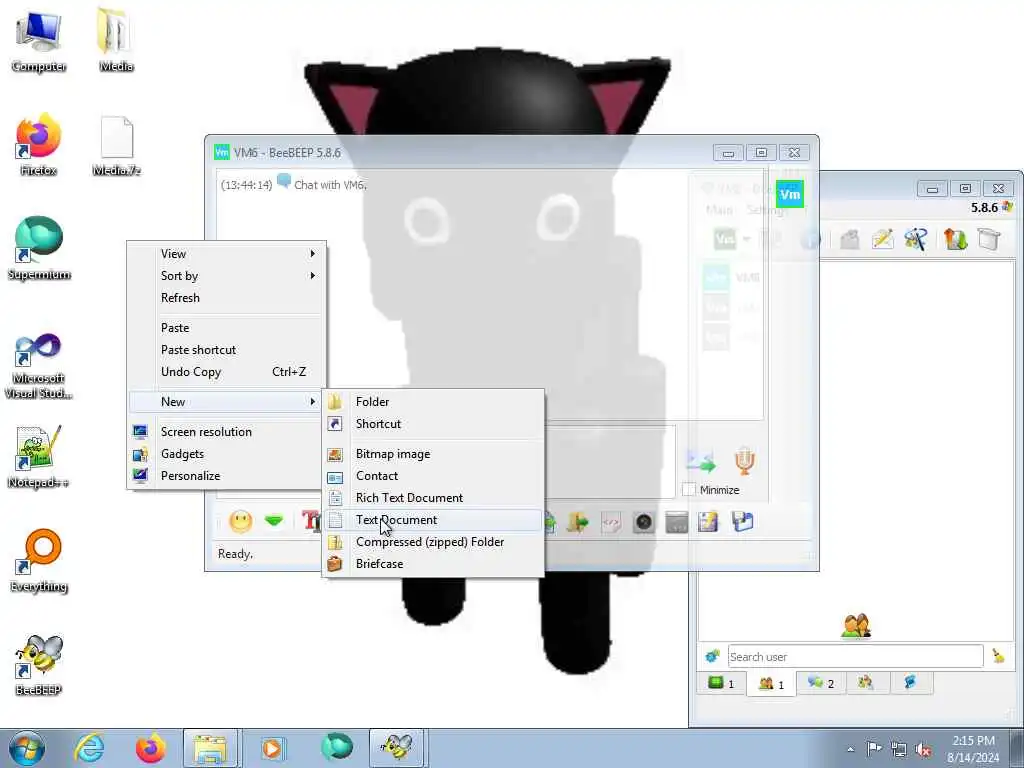
Task: Create a new Text Document
Action: coord(433,520)
